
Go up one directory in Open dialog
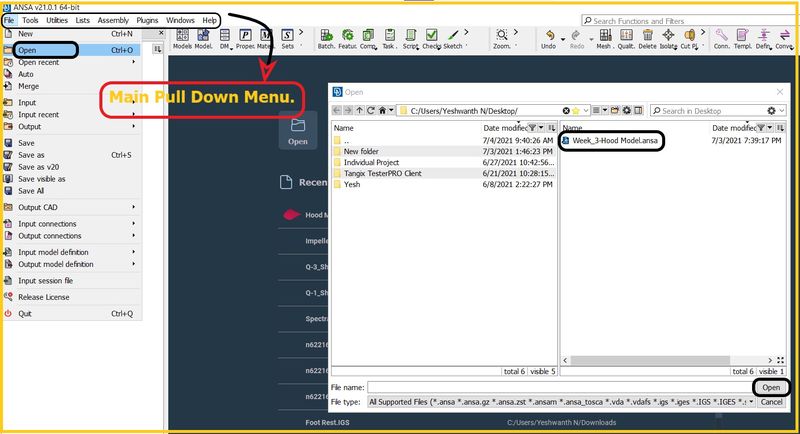(359, 111)
